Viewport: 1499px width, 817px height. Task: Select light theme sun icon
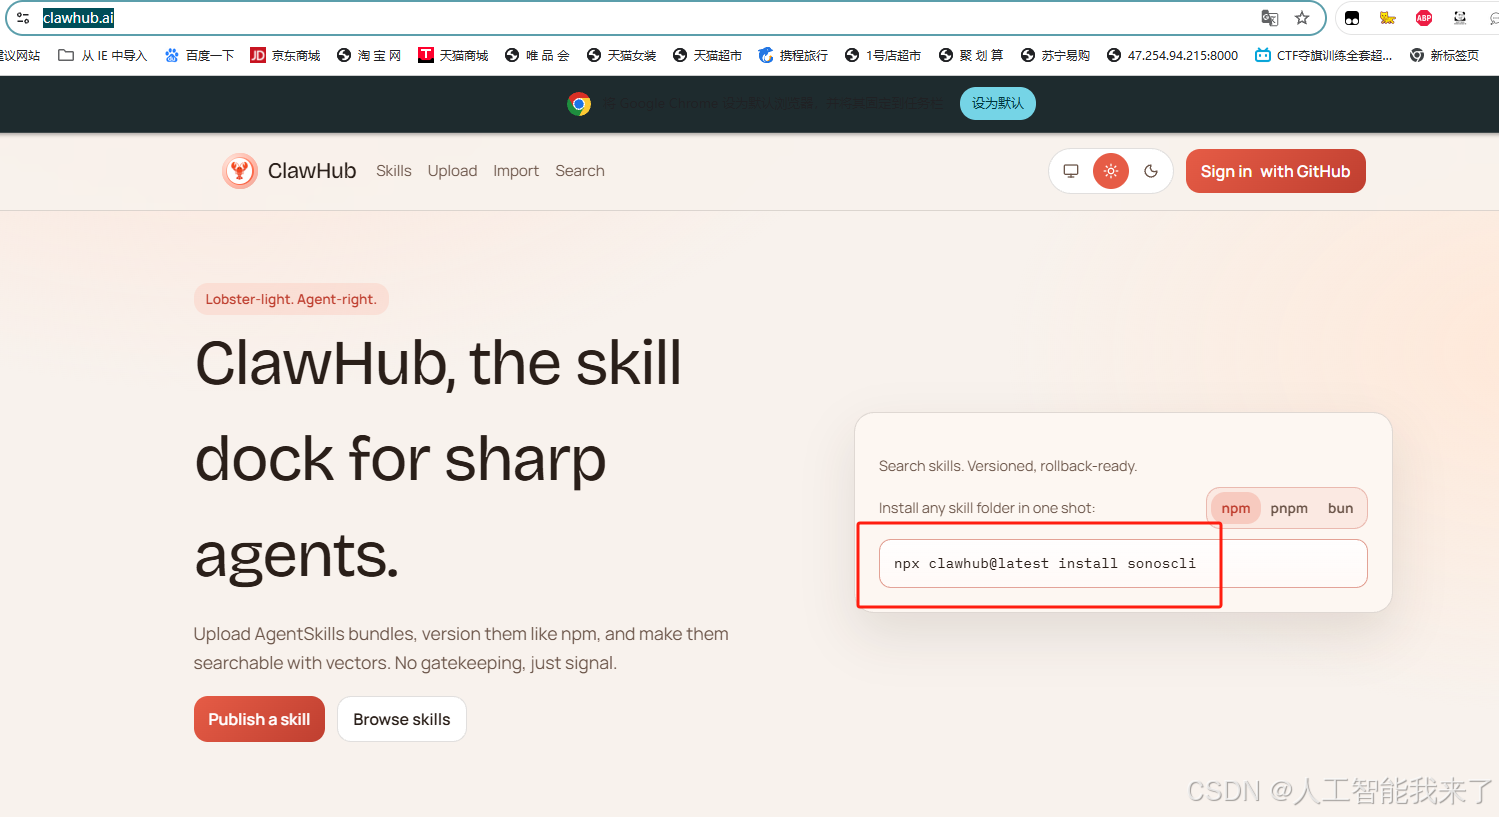point(1111,171)
